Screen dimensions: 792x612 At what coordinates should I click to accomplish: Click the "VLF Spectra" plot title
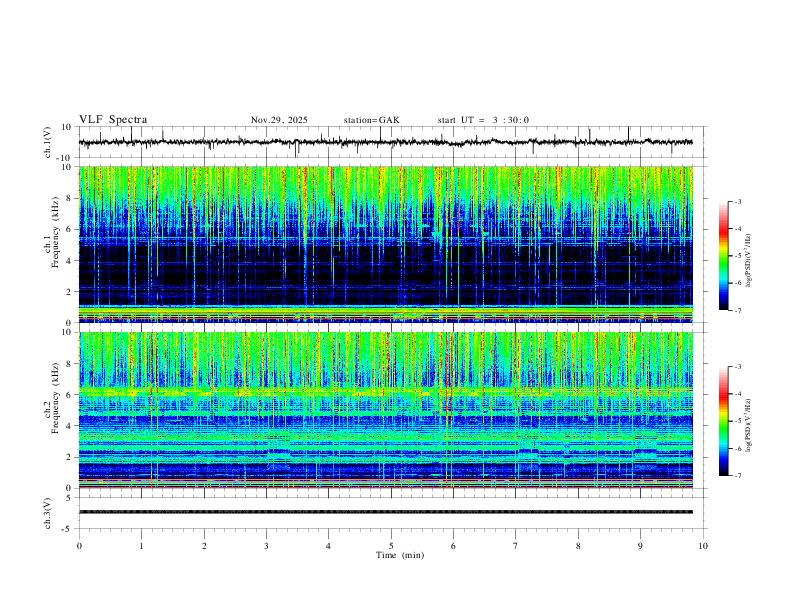113,120
